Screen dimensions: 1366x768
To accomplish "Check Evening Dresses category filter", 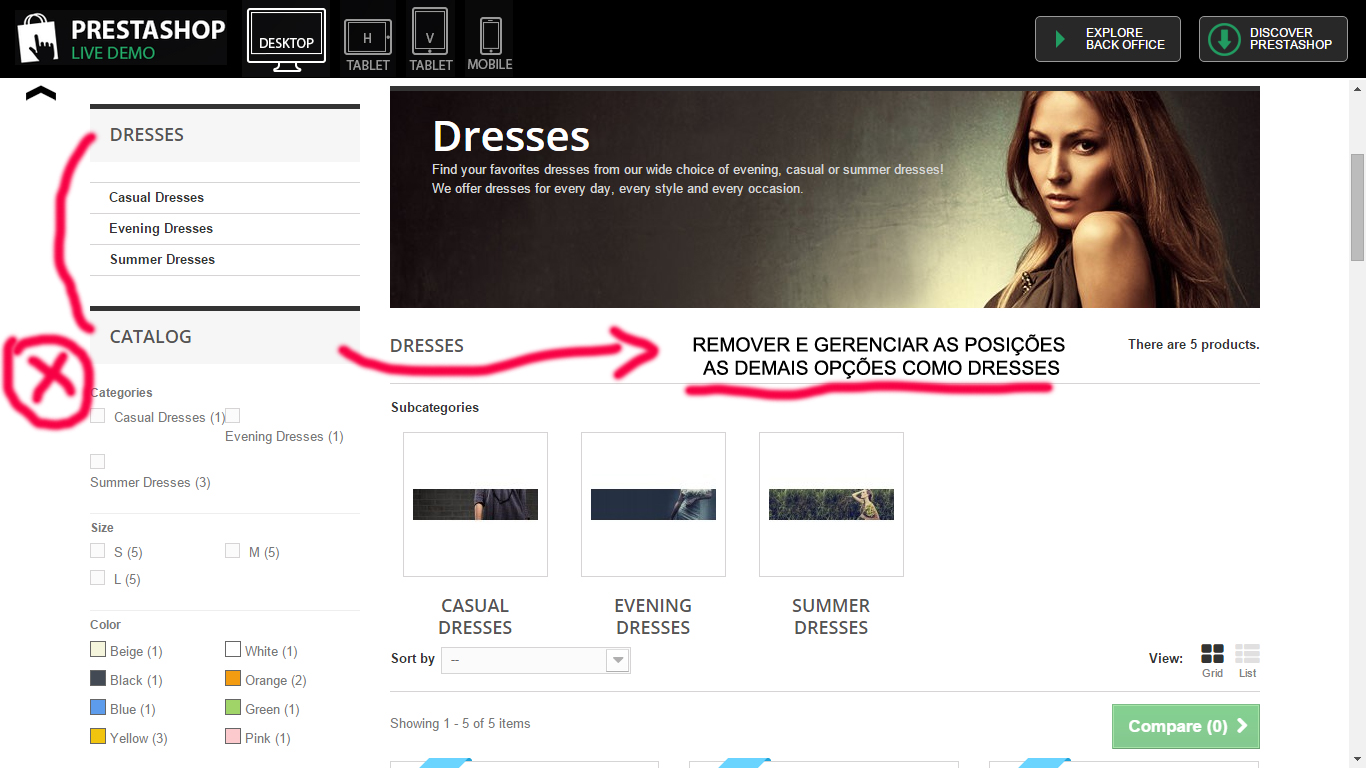I will click(x=233, y=416).
